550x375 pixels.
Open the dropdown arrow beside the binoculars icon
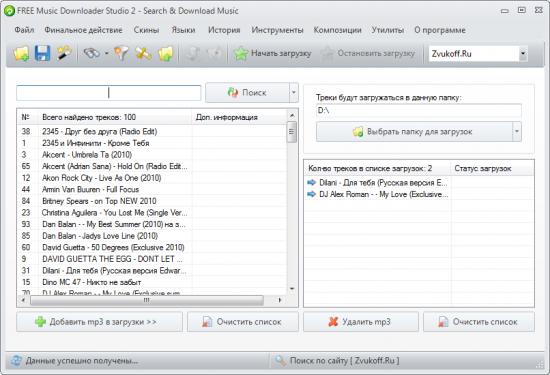tap(106, 54)
